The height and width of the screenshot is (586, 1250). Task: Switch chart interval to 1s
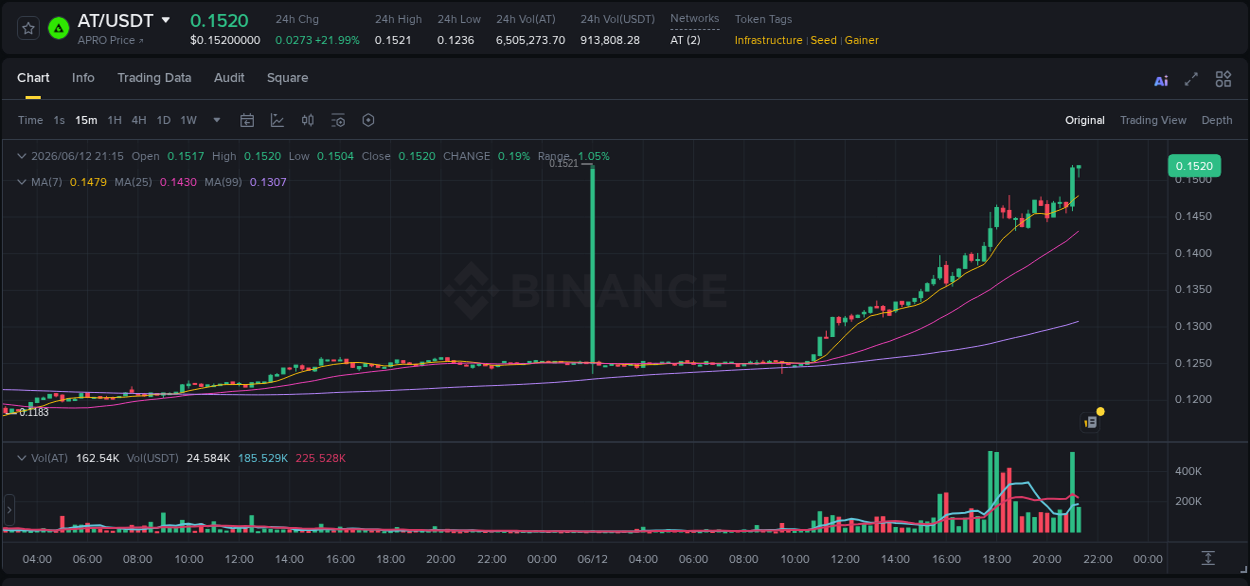tap(59, 120)
